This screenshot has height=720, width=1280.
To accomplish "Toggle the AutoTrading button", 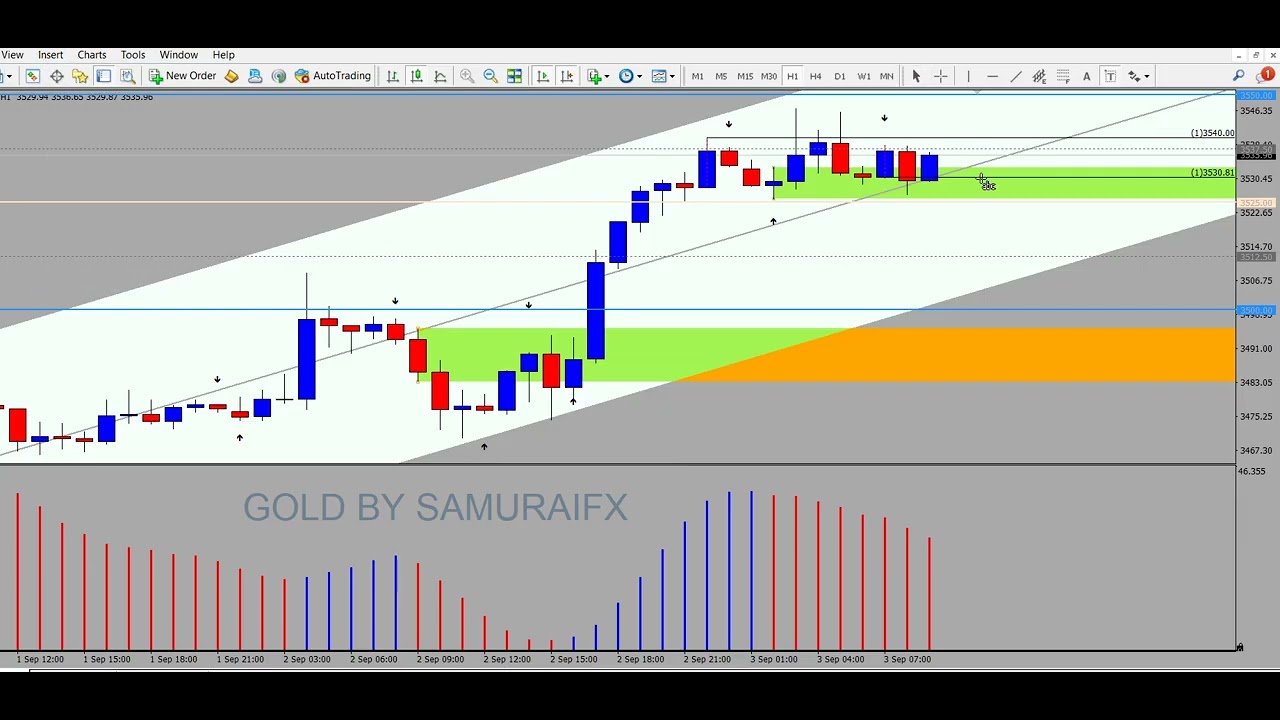I will pos(333,76).
